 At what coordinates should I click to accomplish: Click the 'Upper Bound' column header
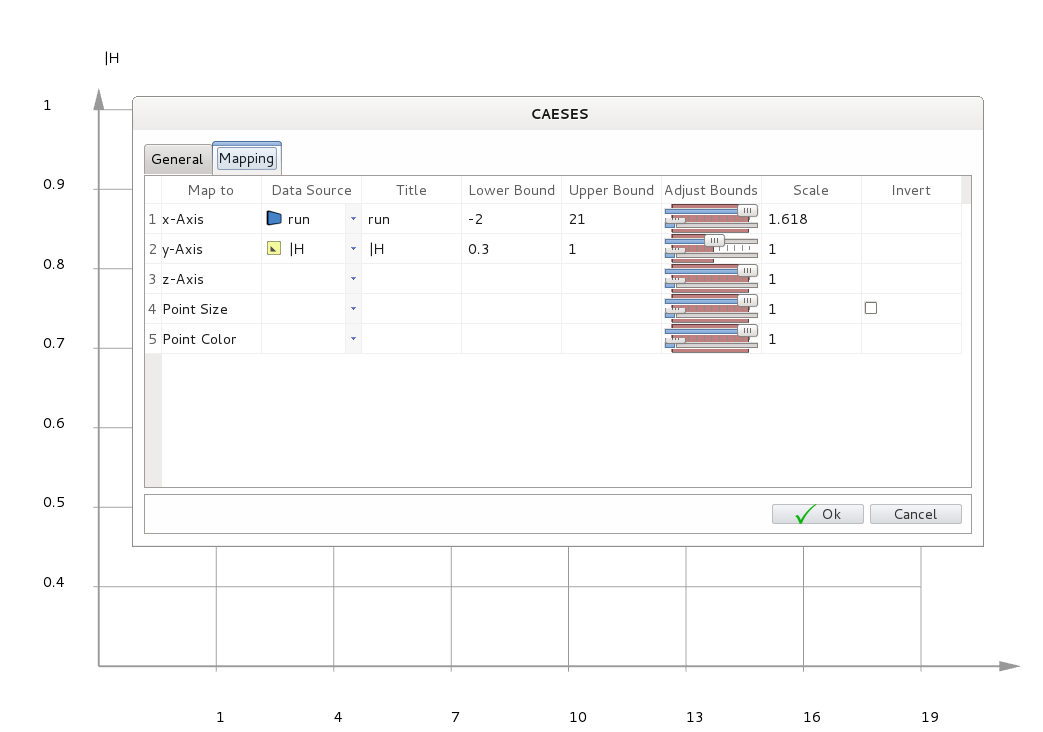pos(611,190)
